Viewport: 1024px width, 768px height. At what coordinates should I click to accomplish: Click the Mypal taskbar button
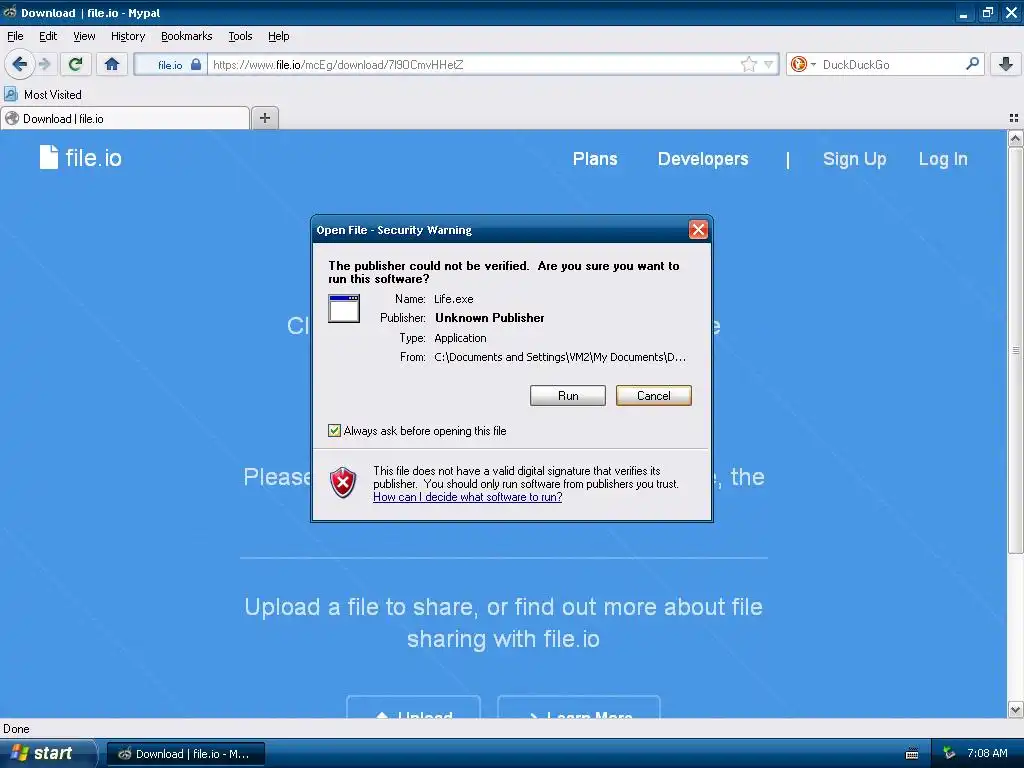pyautogui.click(x=185, y=754)
